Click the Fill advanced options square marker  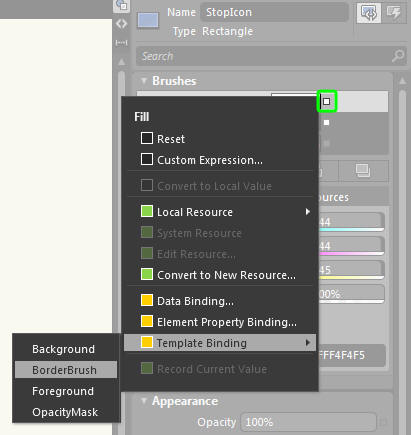[327, 101]
